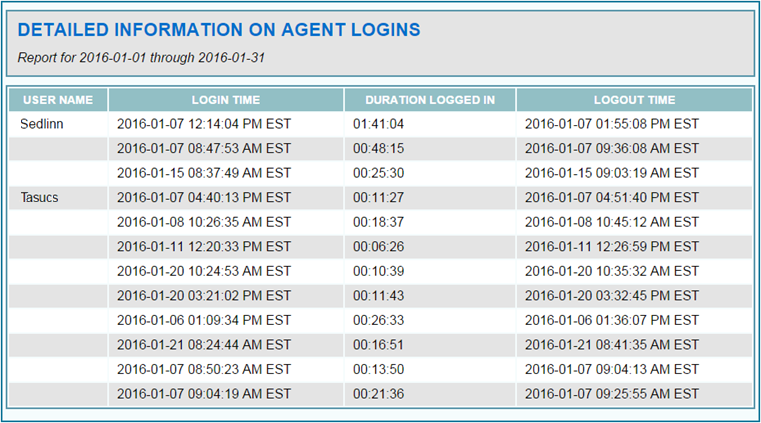
Task: Click logout time 2016-01-15 09:03:19 AM EST
Action: tap(611, 173)
